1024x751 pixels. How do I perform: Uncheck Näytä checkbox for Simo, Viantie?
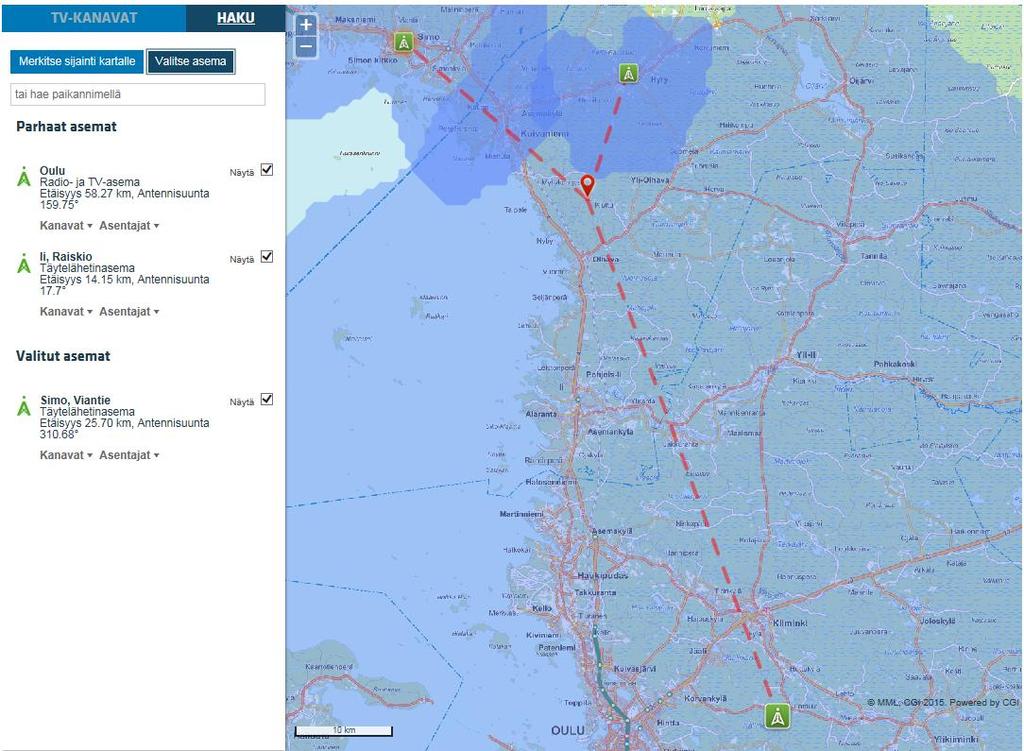(x=266, y=399)
